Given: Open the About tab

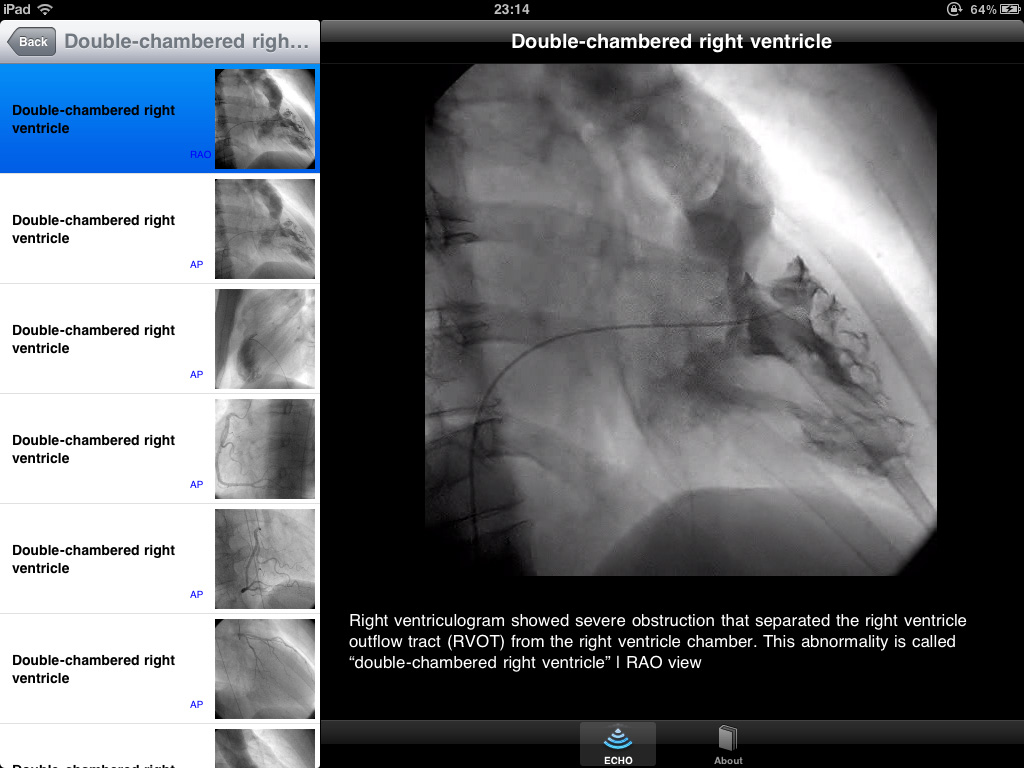Looking at the screenshot, I should 728,744.
